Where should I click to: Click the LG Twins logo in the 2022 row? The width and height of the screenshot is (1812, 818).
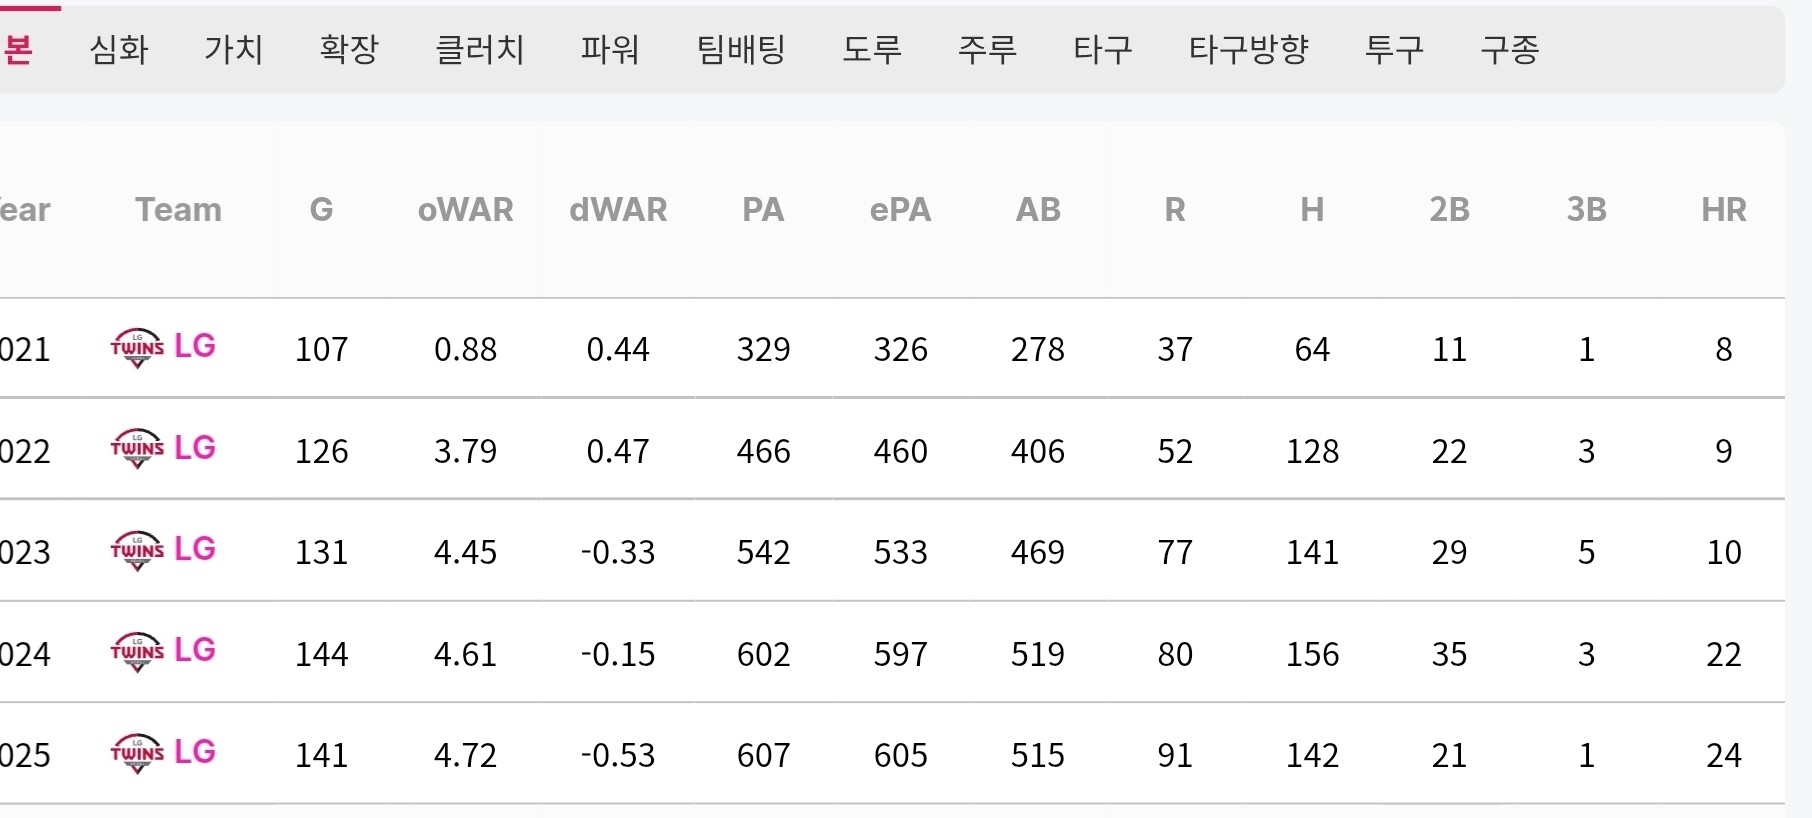click(138, 450)
